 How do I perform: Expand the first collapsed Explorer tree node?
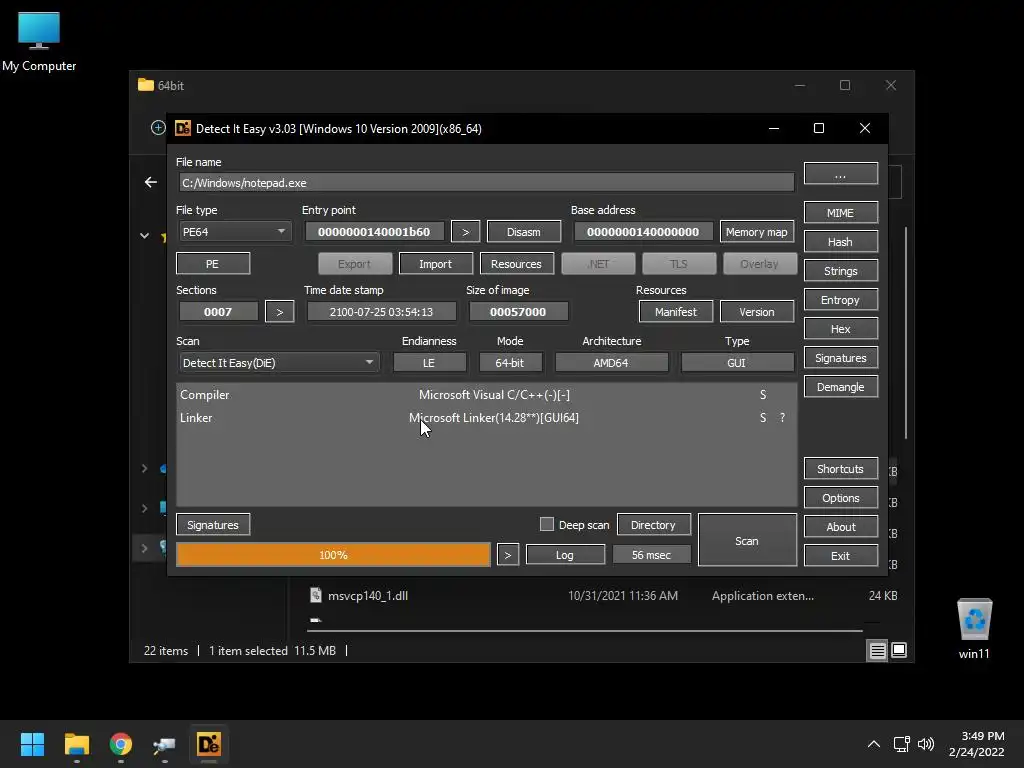click(x=144, y=468)
